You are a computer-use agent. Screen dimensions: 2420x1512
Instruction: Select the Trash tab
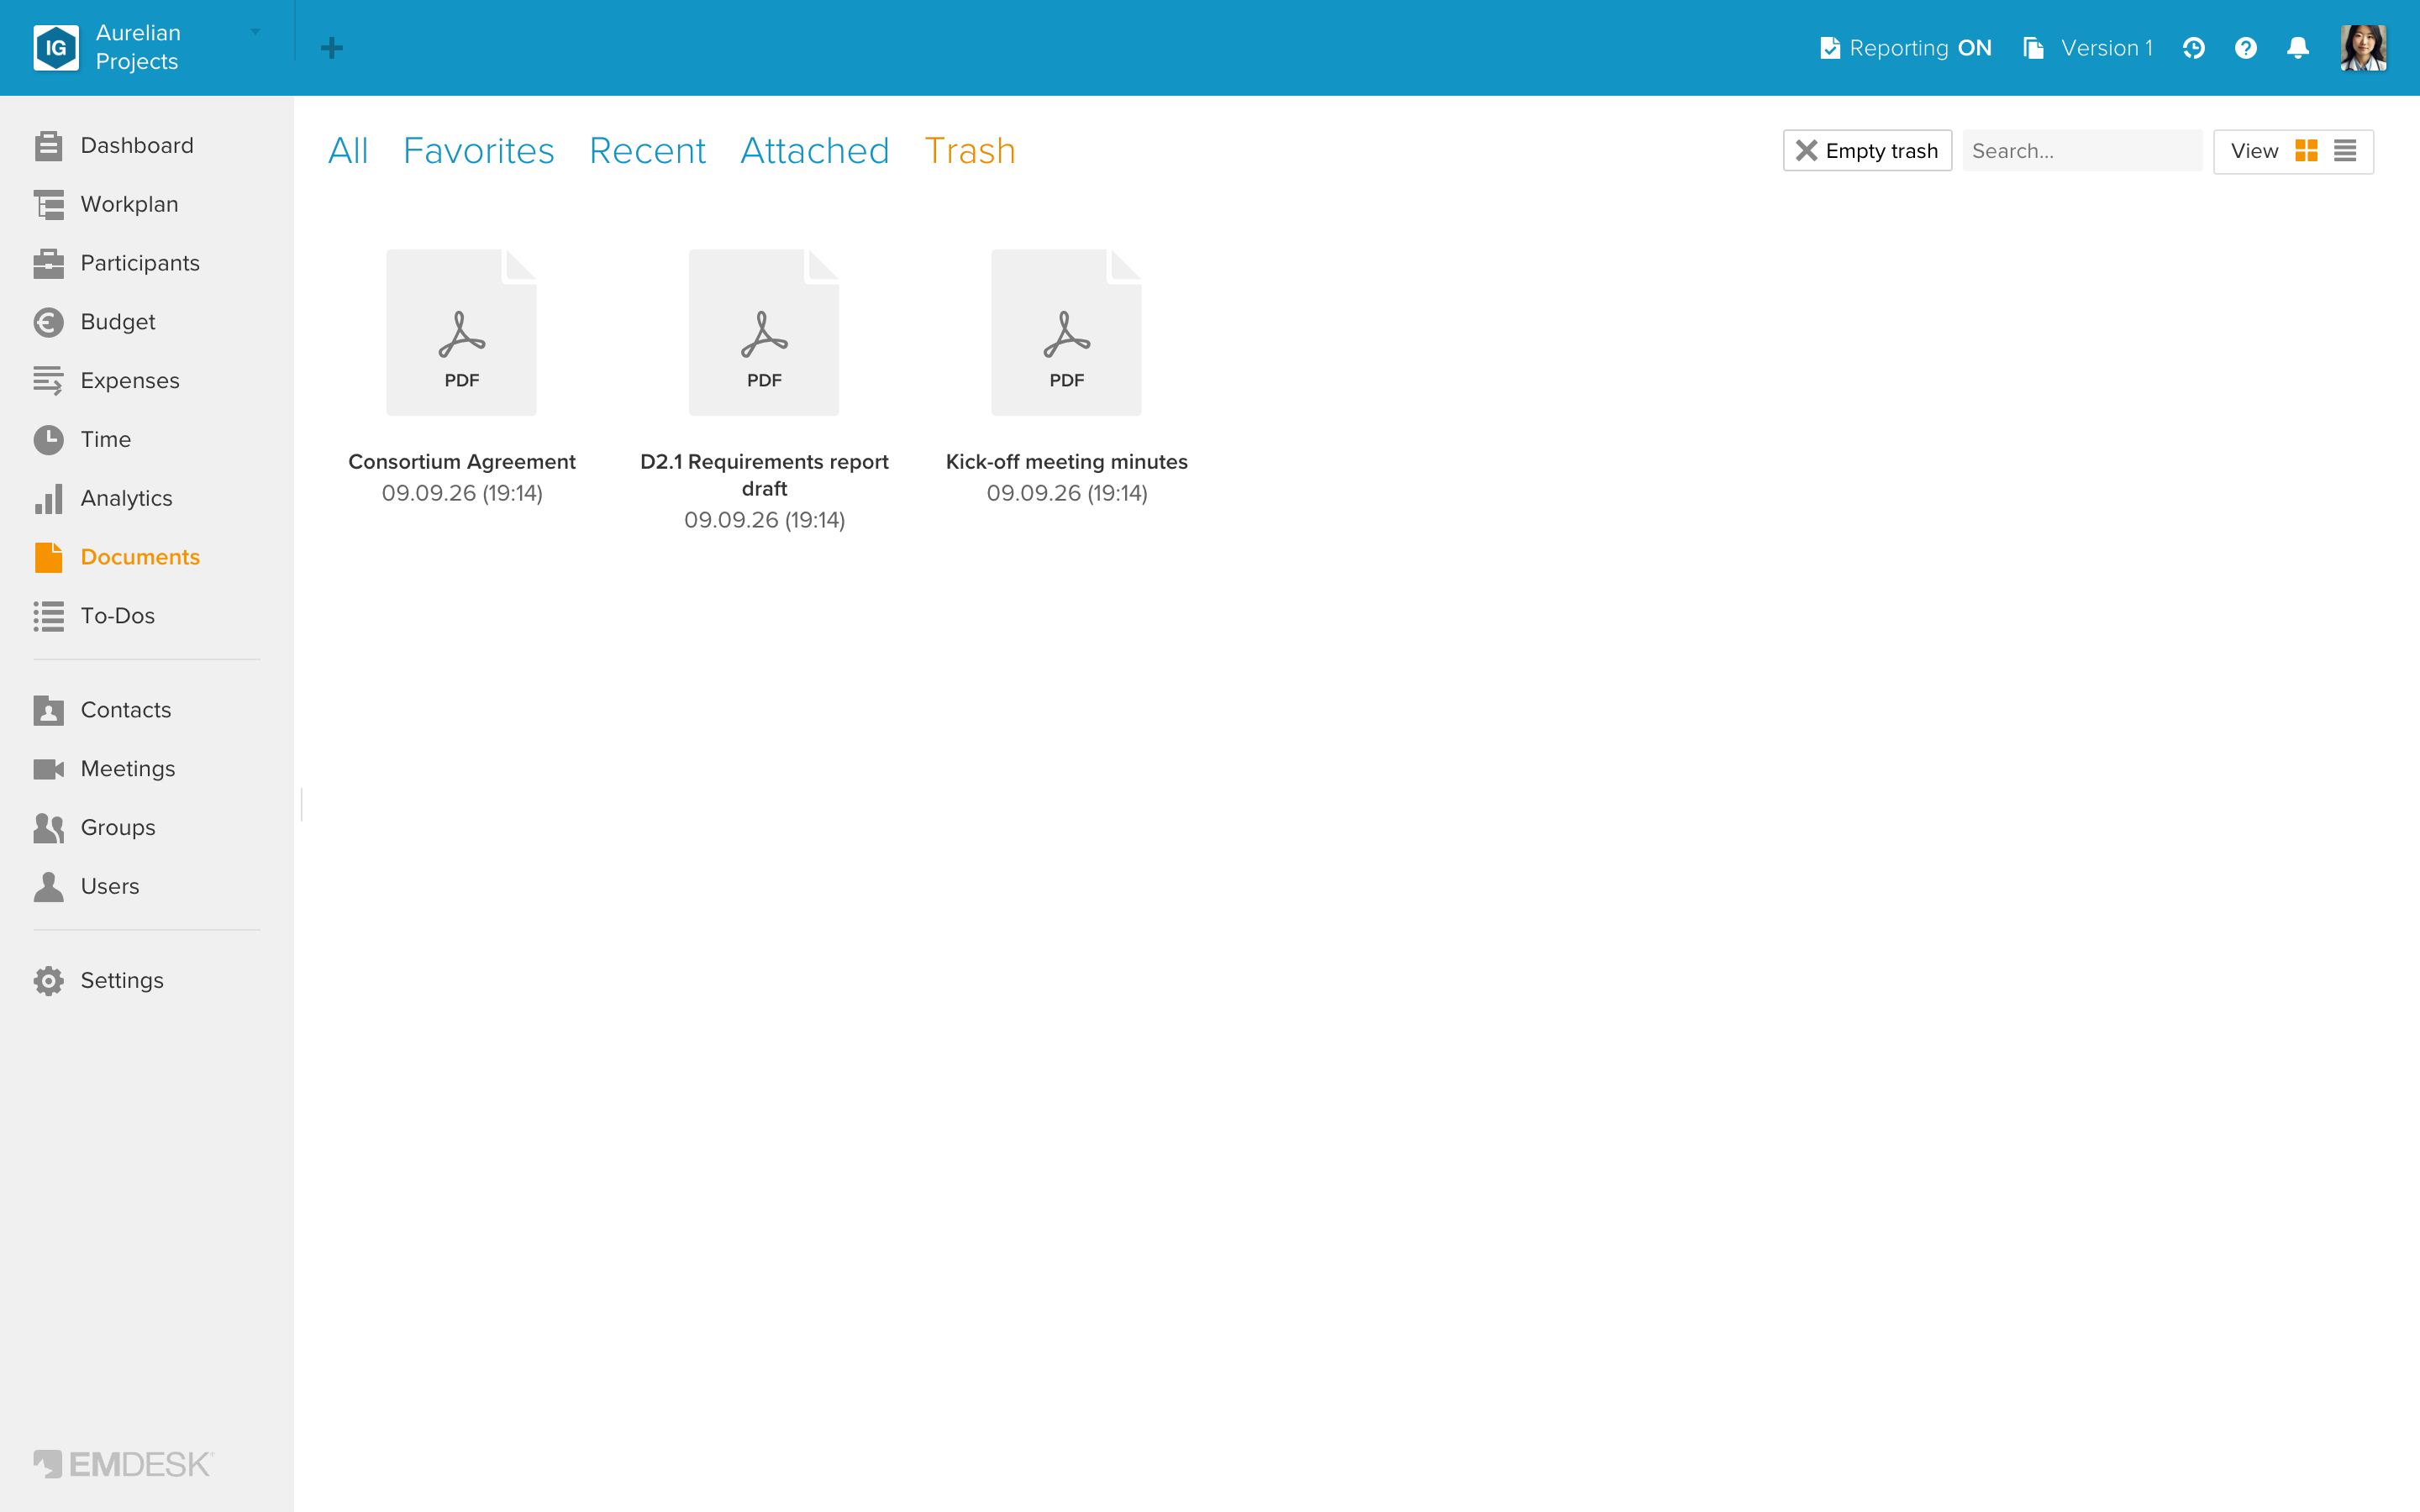969,151
